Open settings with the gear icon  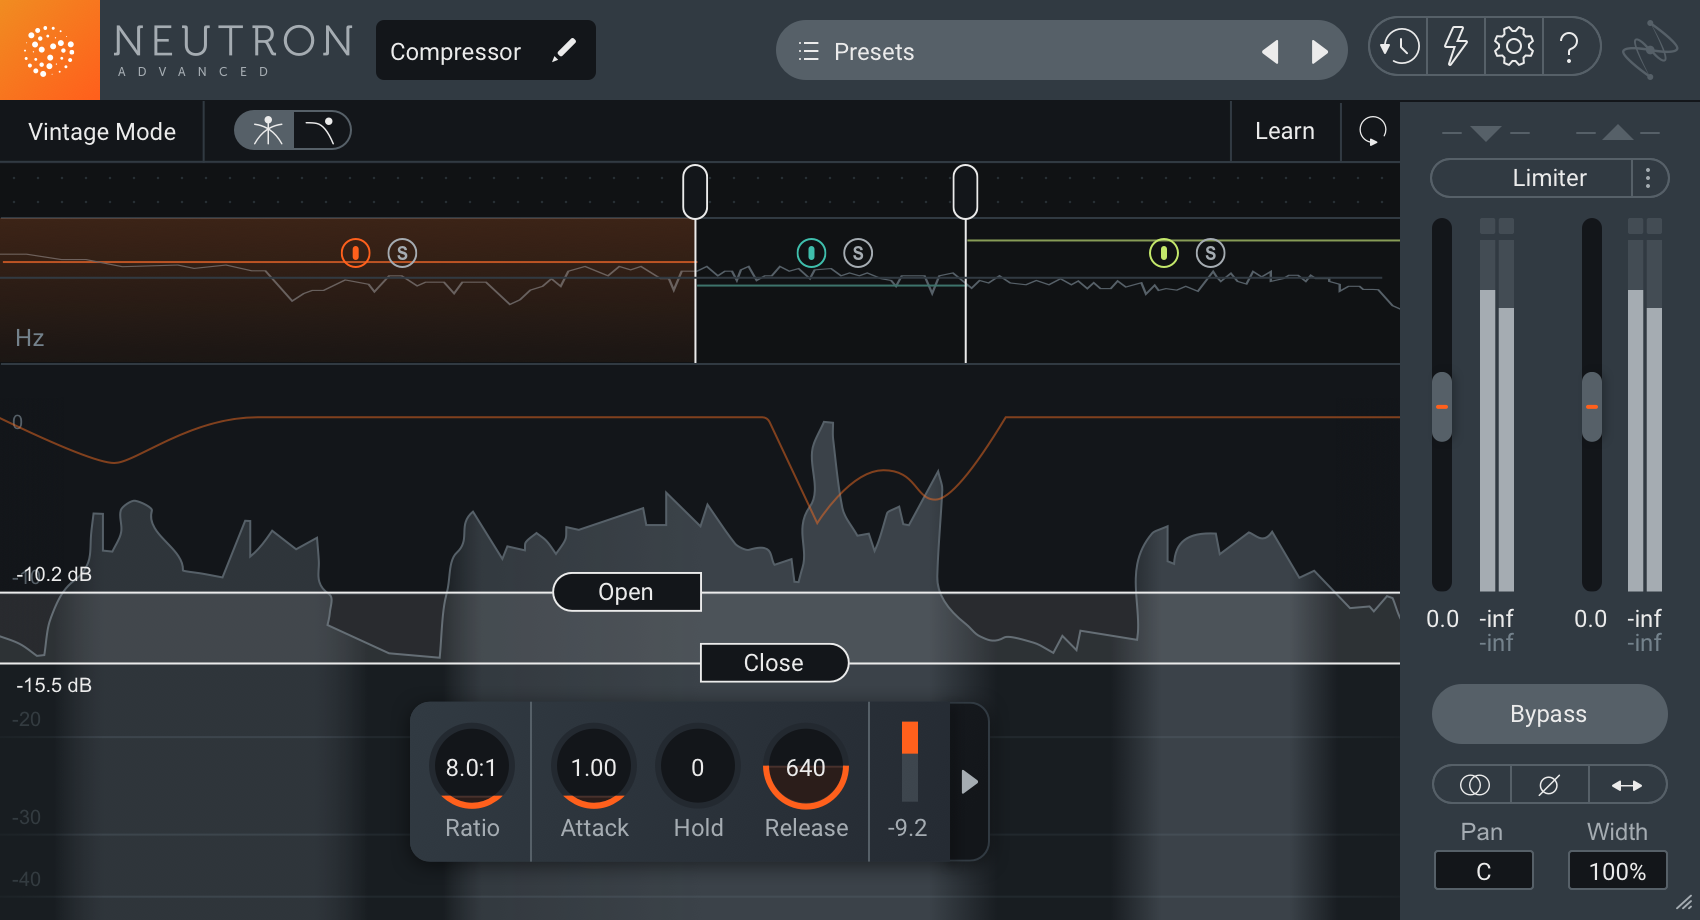point(1513,47)
